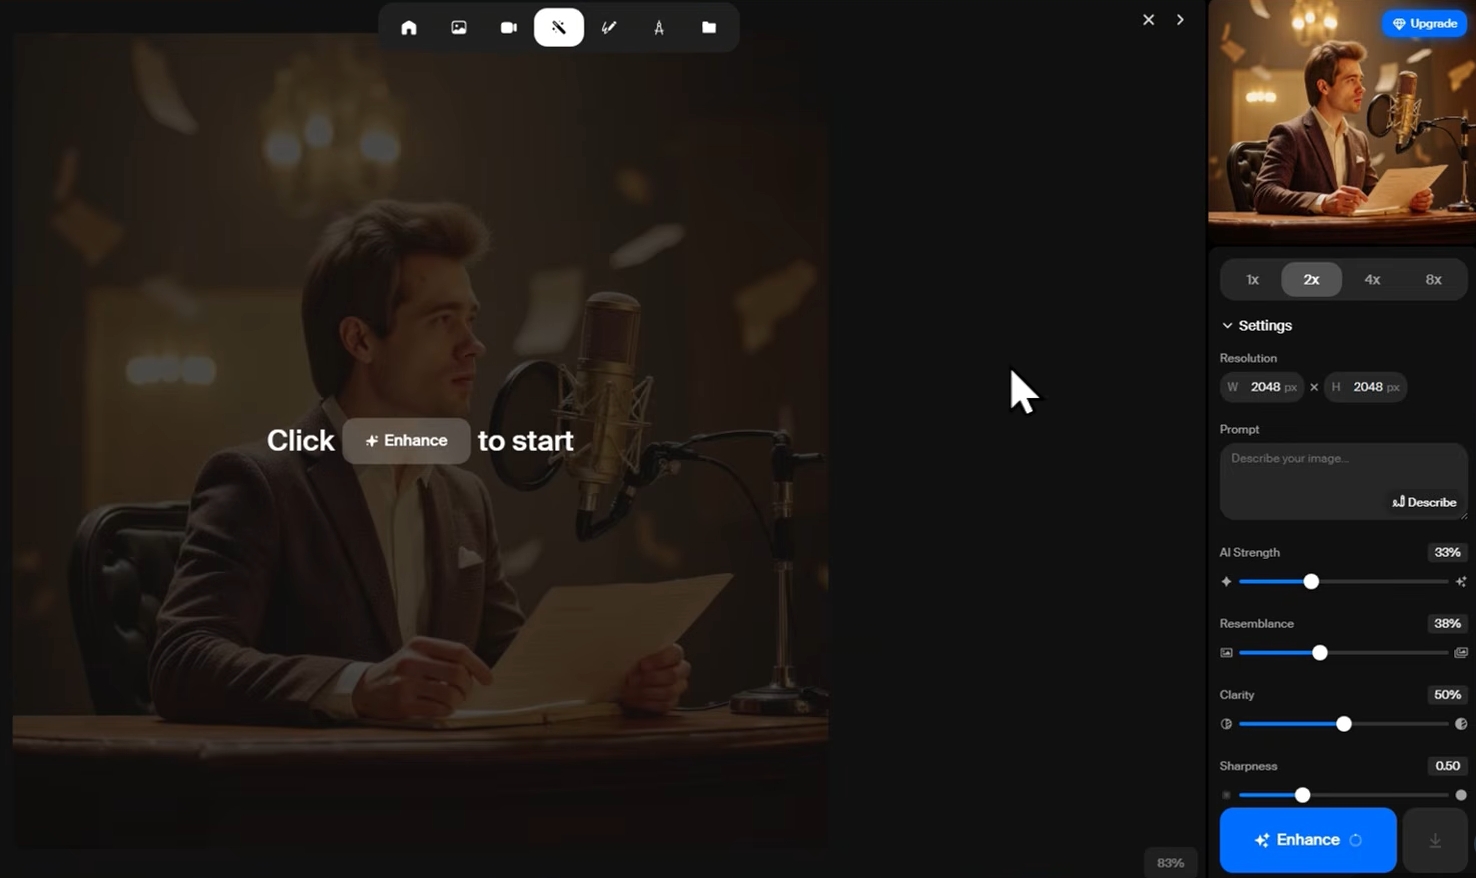
Task: Click the Upgrade button
Action: (1425, 24)
